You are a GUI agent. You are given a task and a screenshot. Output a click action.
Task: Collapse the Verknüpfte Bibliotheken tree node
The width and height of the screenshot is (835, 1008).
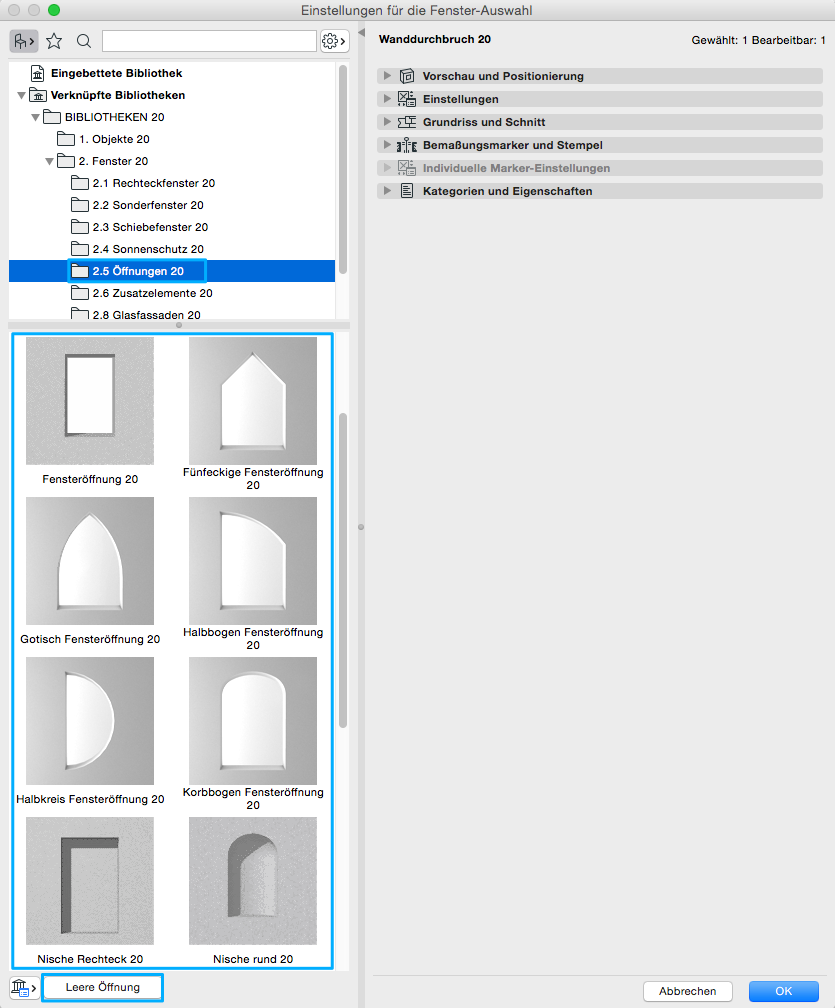[x=22, y=96]
